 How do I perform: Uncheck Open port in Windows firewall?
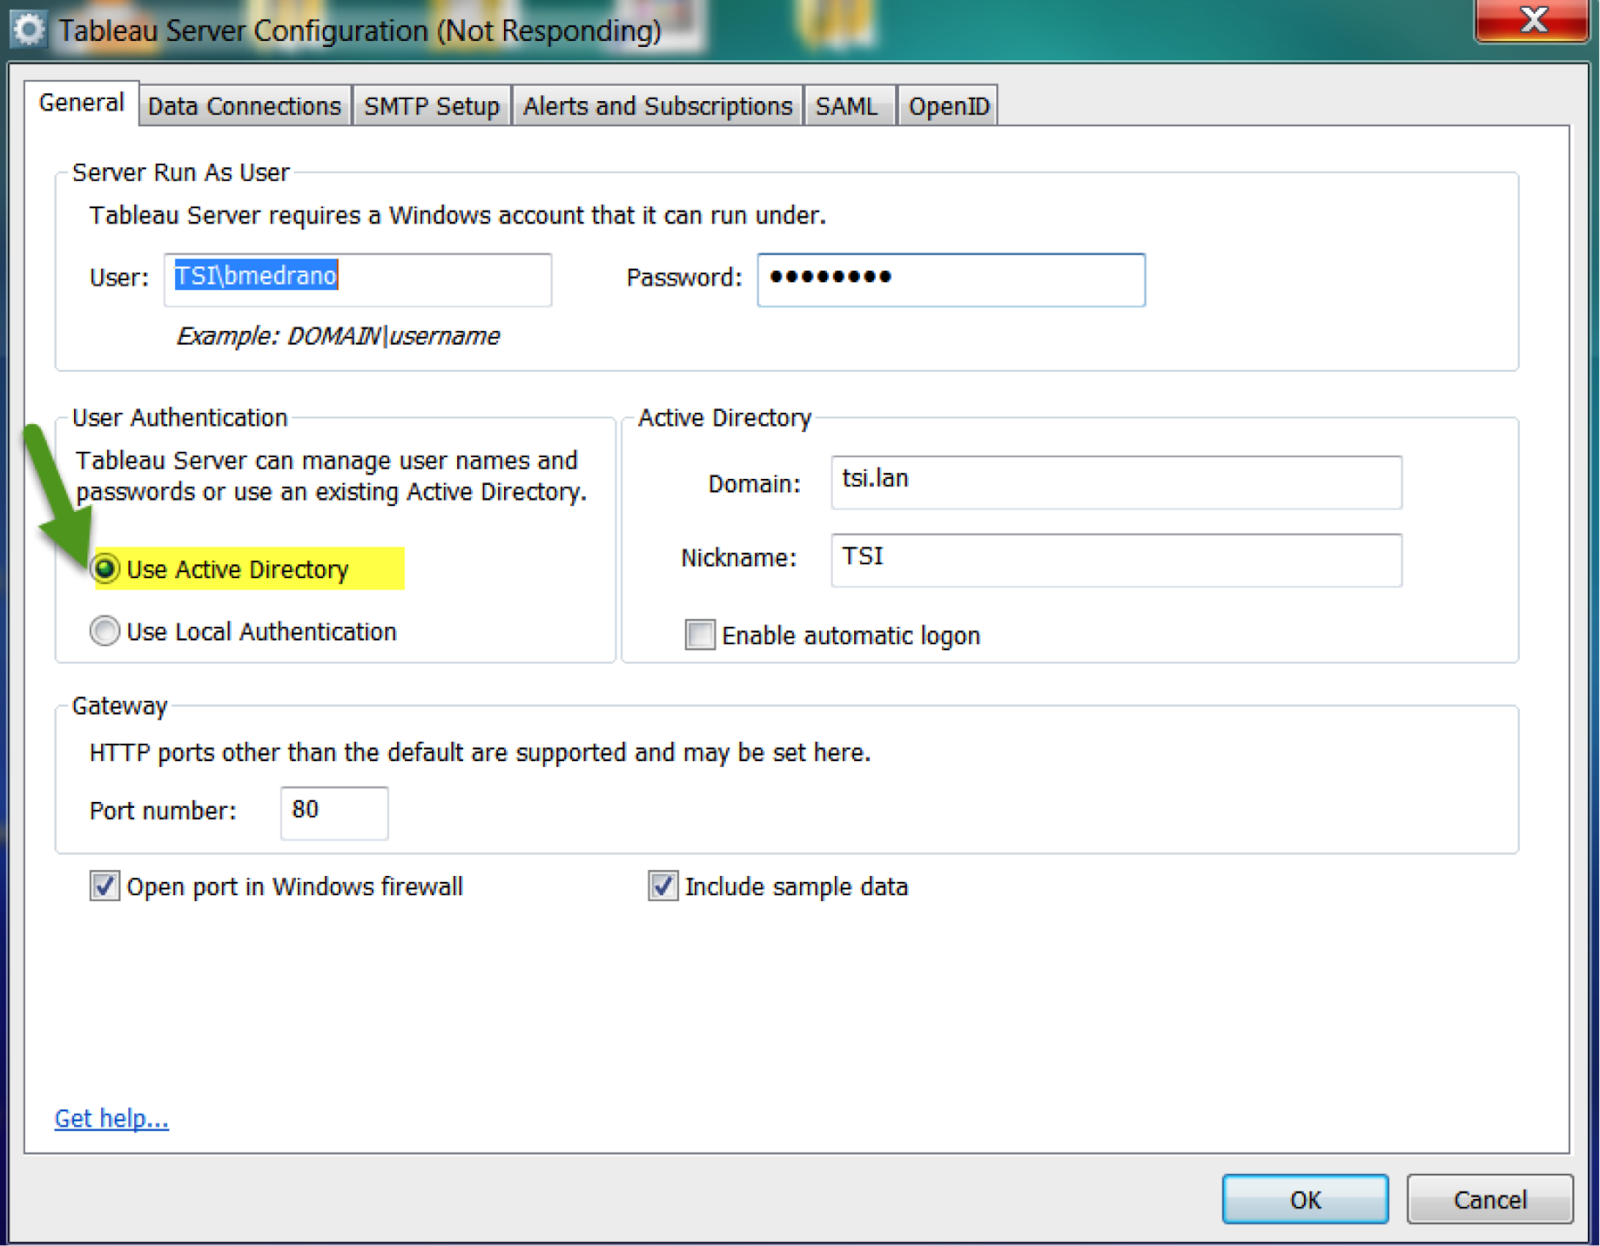click(x=105, y=886)
